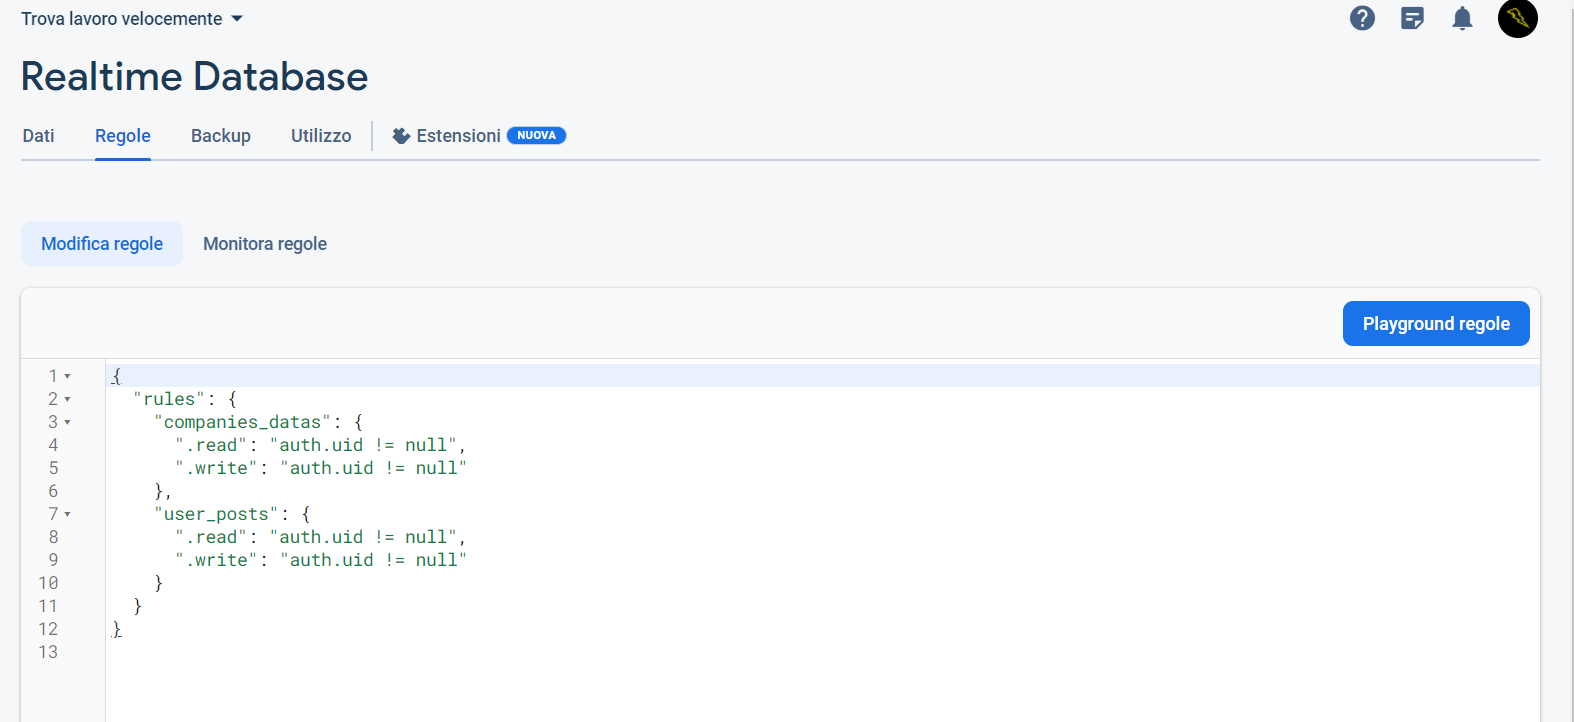This screenshot has width=1574, height=722.
Task: Click the ".read" rule on line 8
Action: [320, 537]
